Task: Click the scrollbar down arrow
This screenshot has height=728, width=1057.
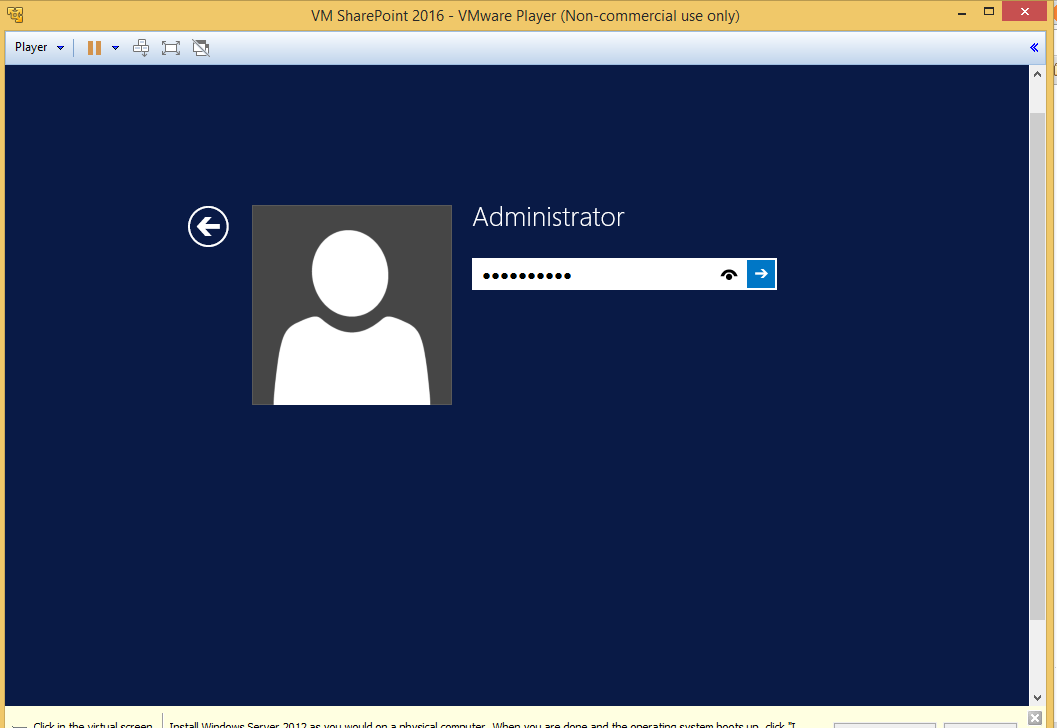Action: click(1037, 698)
